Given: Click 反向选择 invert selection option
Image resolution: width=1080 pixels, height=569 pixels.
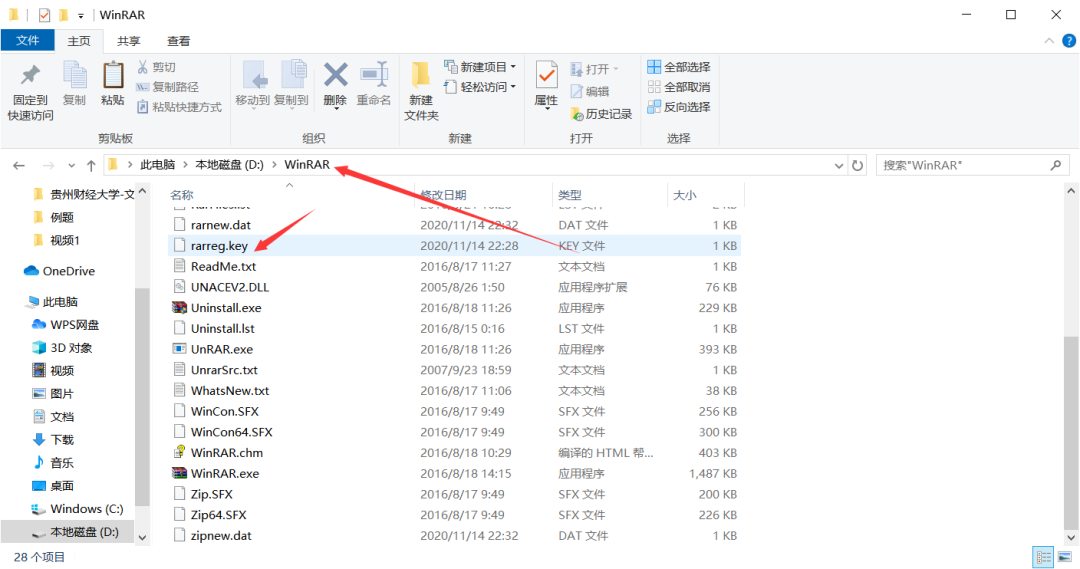Looking at the screenshot, I should tap(678, 107).
